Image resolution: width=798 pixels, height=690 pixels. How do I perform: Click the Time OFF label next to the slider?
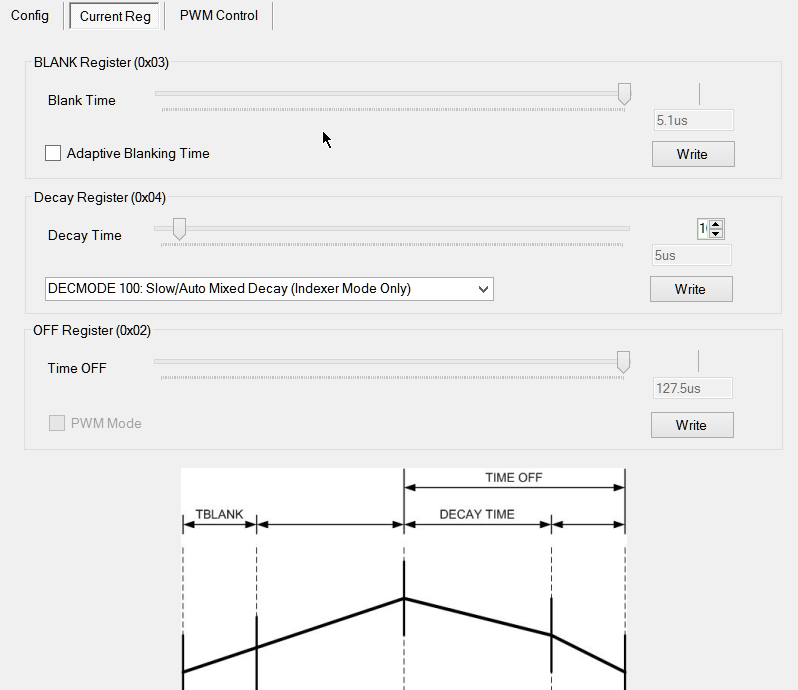tap(77, 368)
